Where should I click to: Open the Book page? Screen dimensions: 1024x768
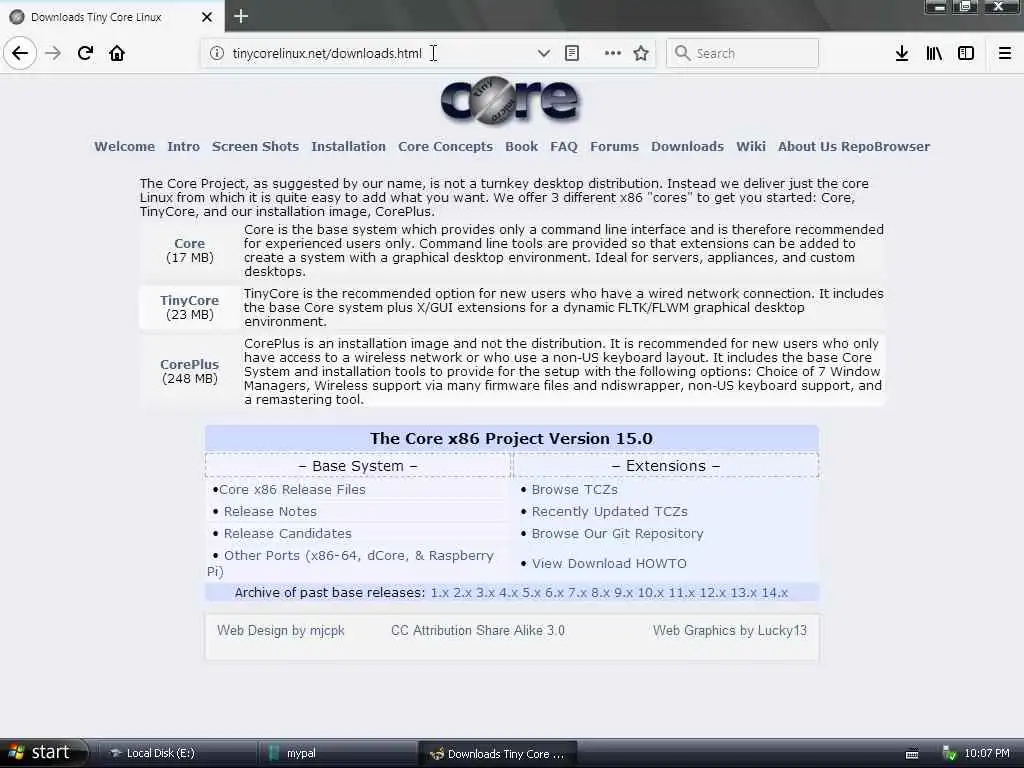[x=522, y=146]
